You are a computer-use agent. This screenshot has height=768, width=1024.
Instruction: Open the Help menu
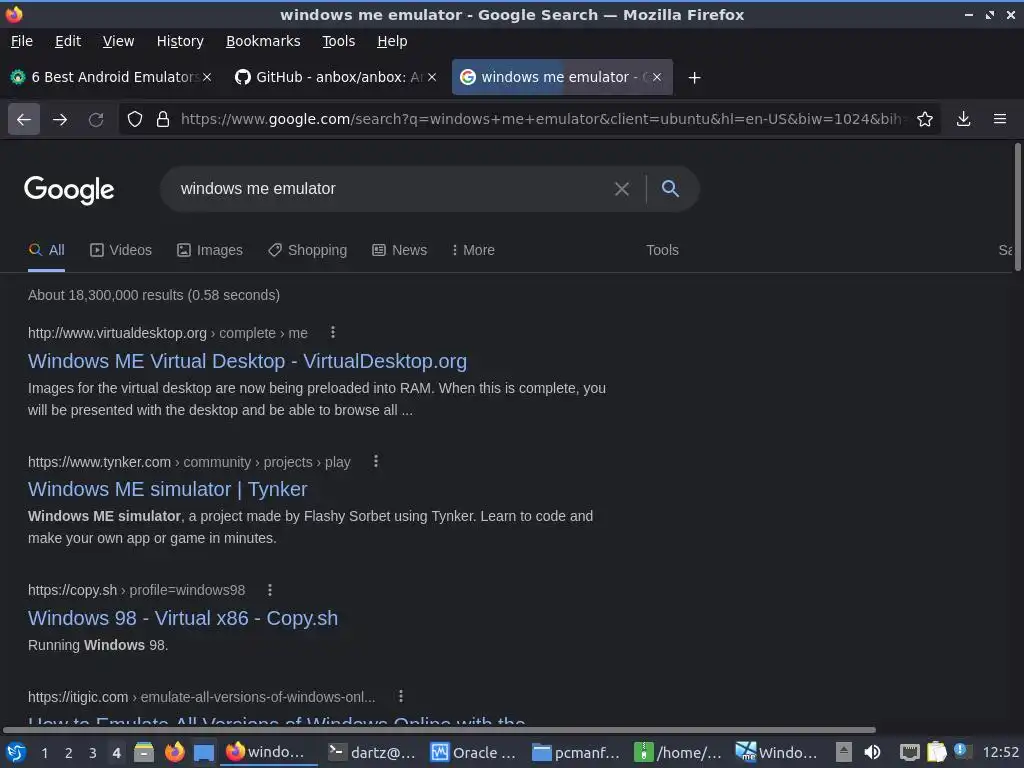point(392,41)
